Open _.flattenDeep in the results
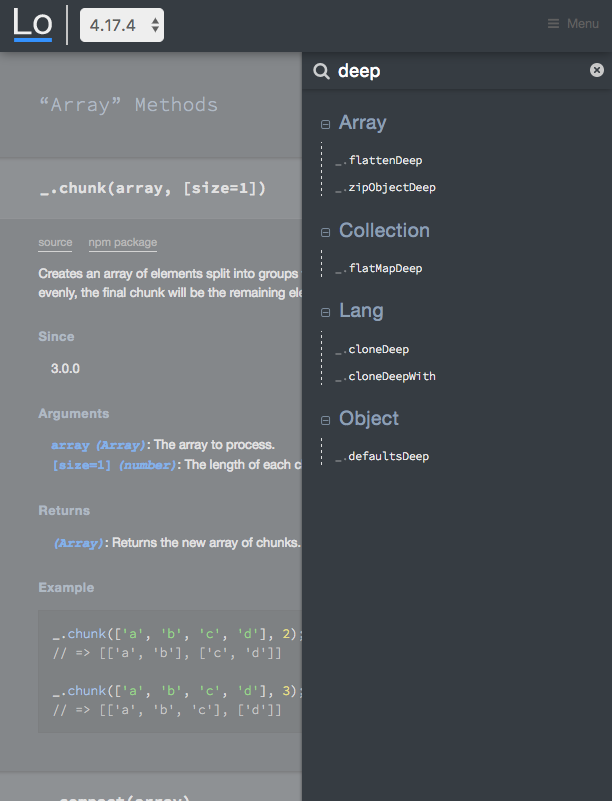 point(379,160)
